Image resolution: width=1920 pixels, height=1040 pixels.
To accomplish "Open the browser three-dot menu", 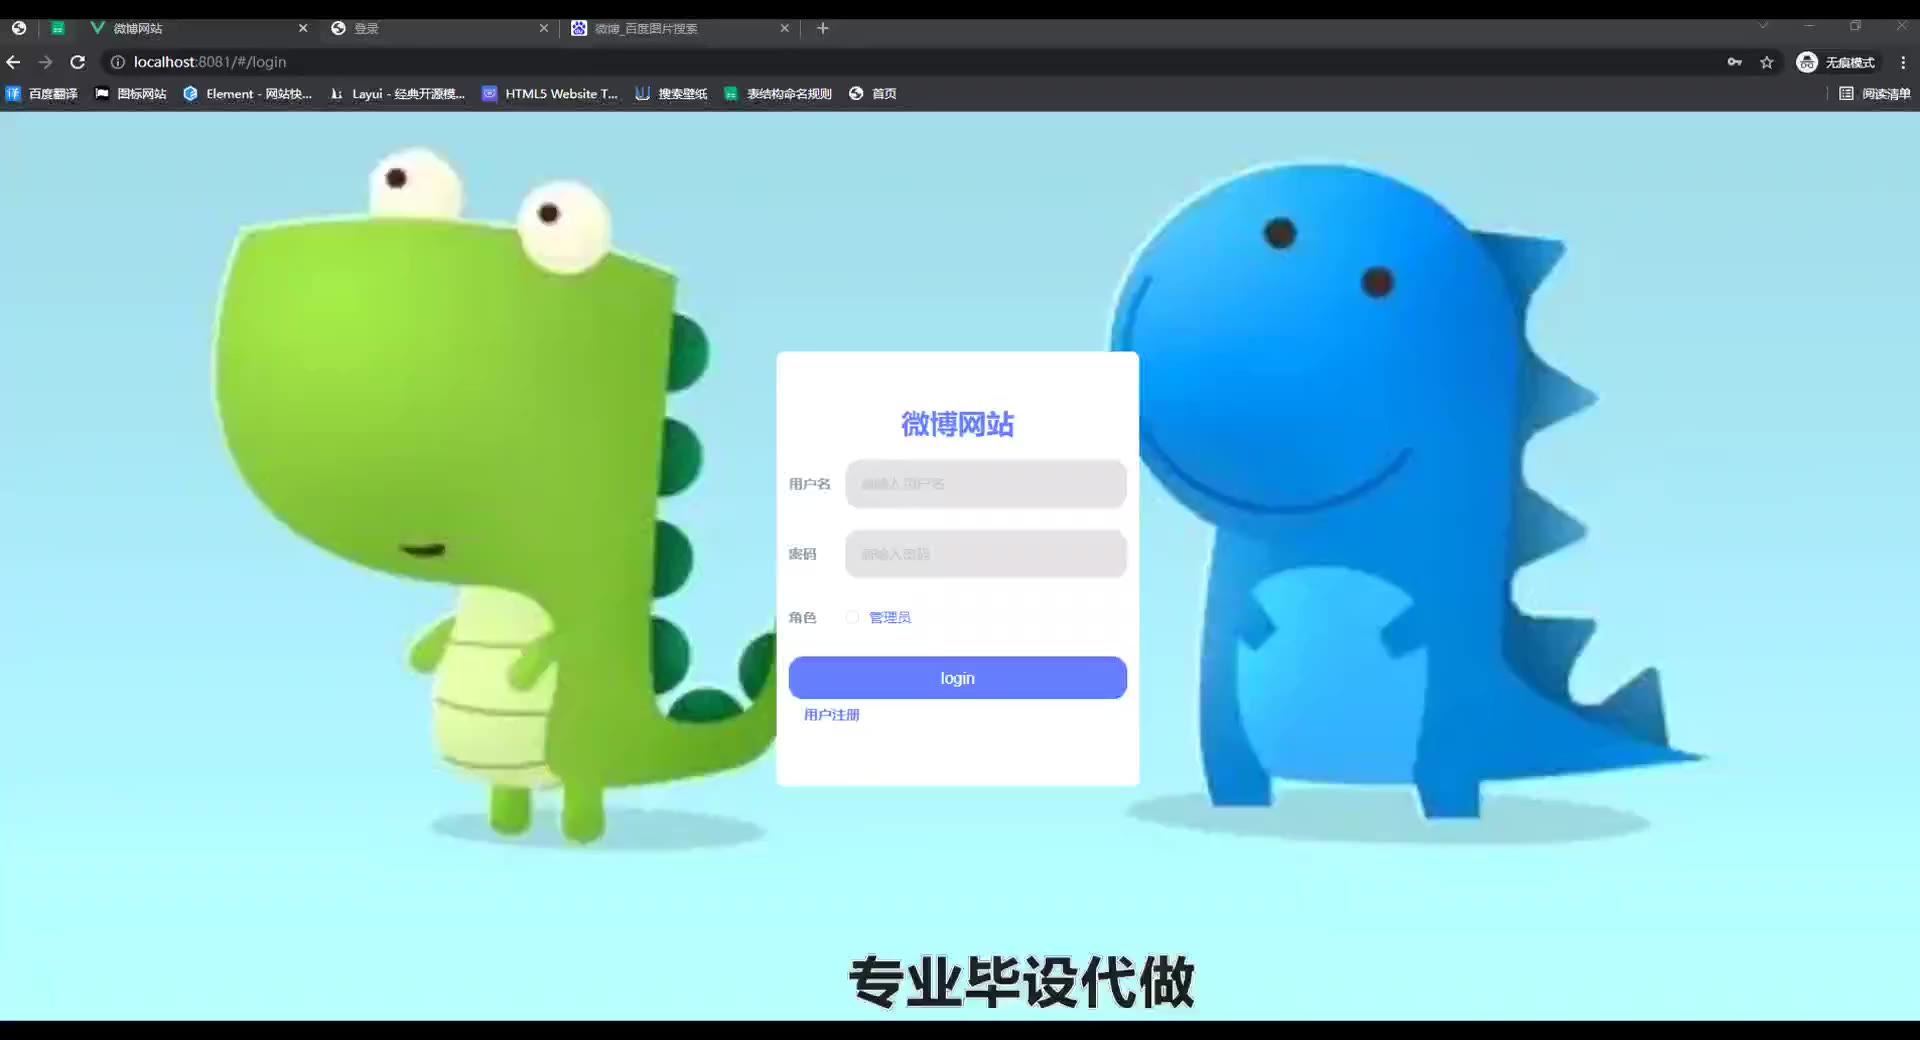I will pos(1902,62).
